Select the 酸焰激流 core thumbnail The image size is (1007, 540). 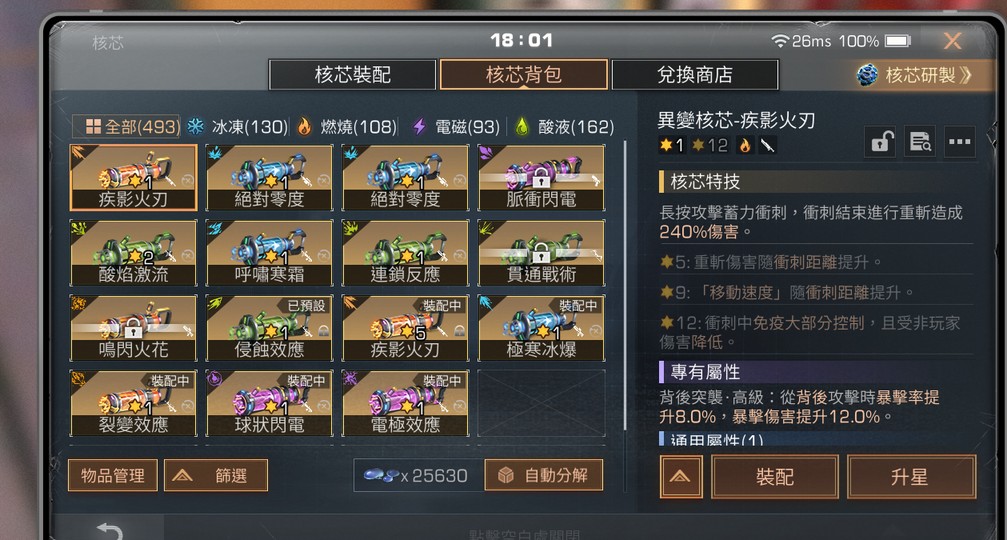[x=134, y=253]
